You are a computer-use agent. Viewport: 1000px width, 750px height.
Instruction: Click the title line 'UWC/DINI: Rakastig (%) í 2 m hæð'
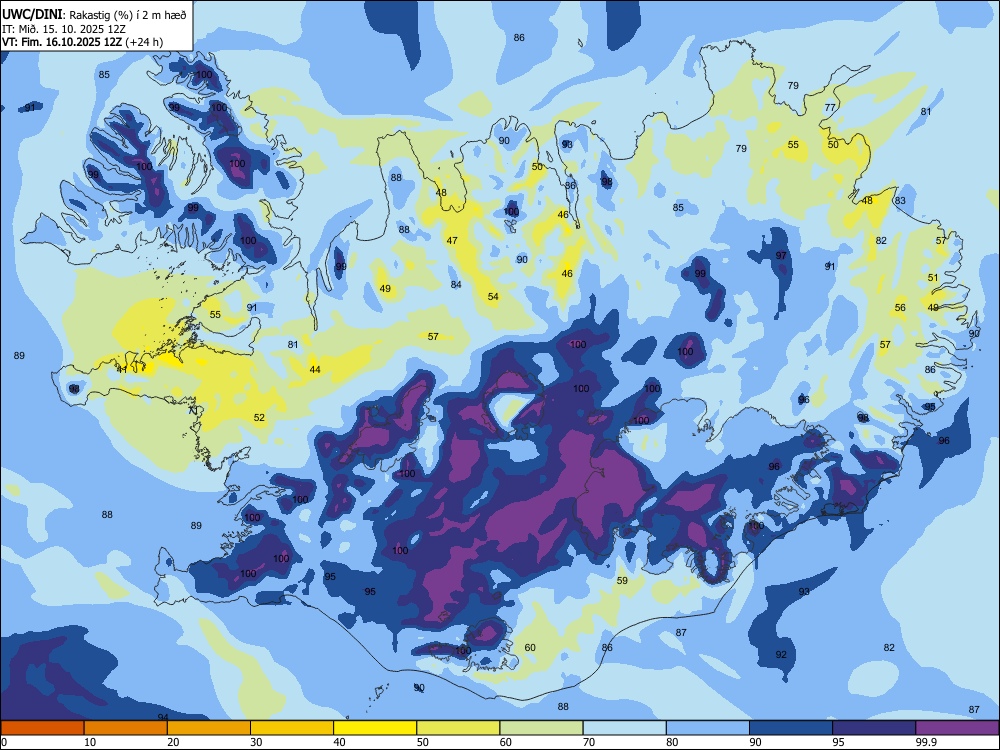[94, 15]
